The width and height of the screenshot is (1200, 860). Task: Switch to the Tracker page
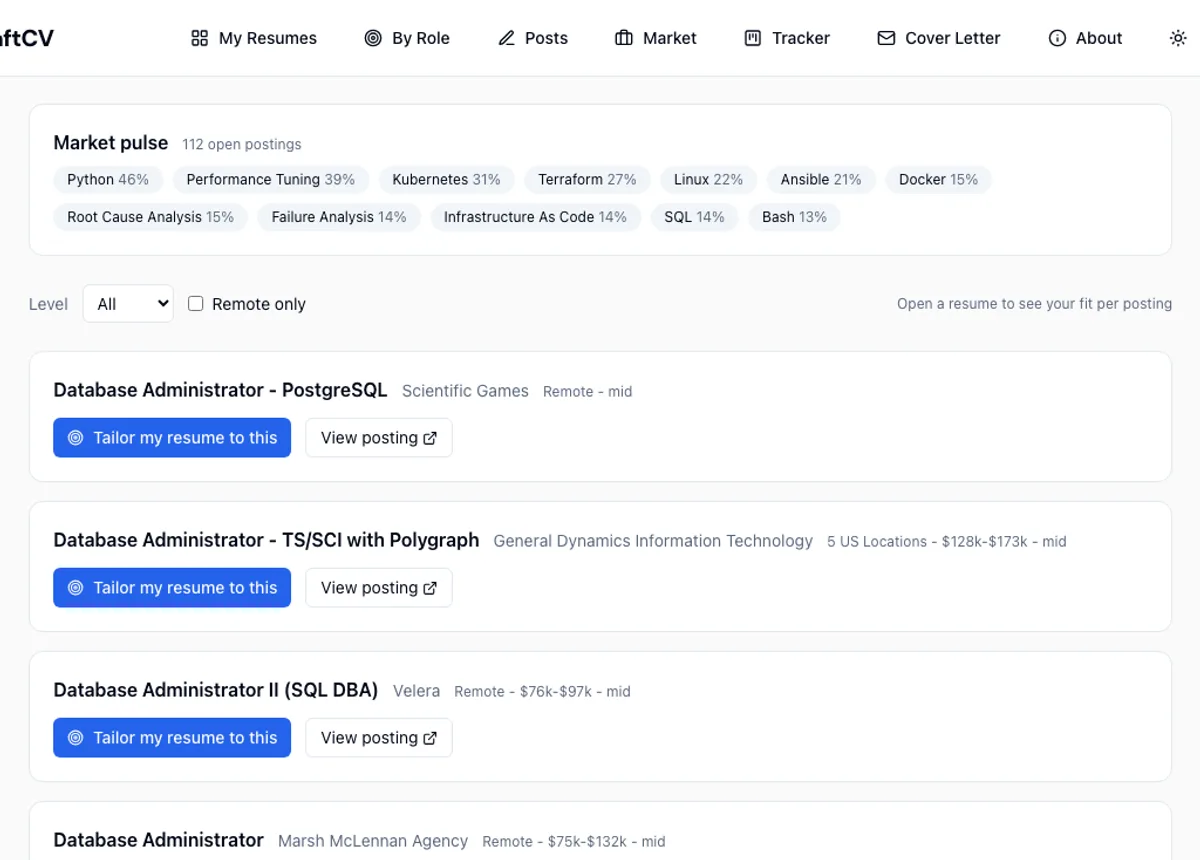tap(787, 38)
